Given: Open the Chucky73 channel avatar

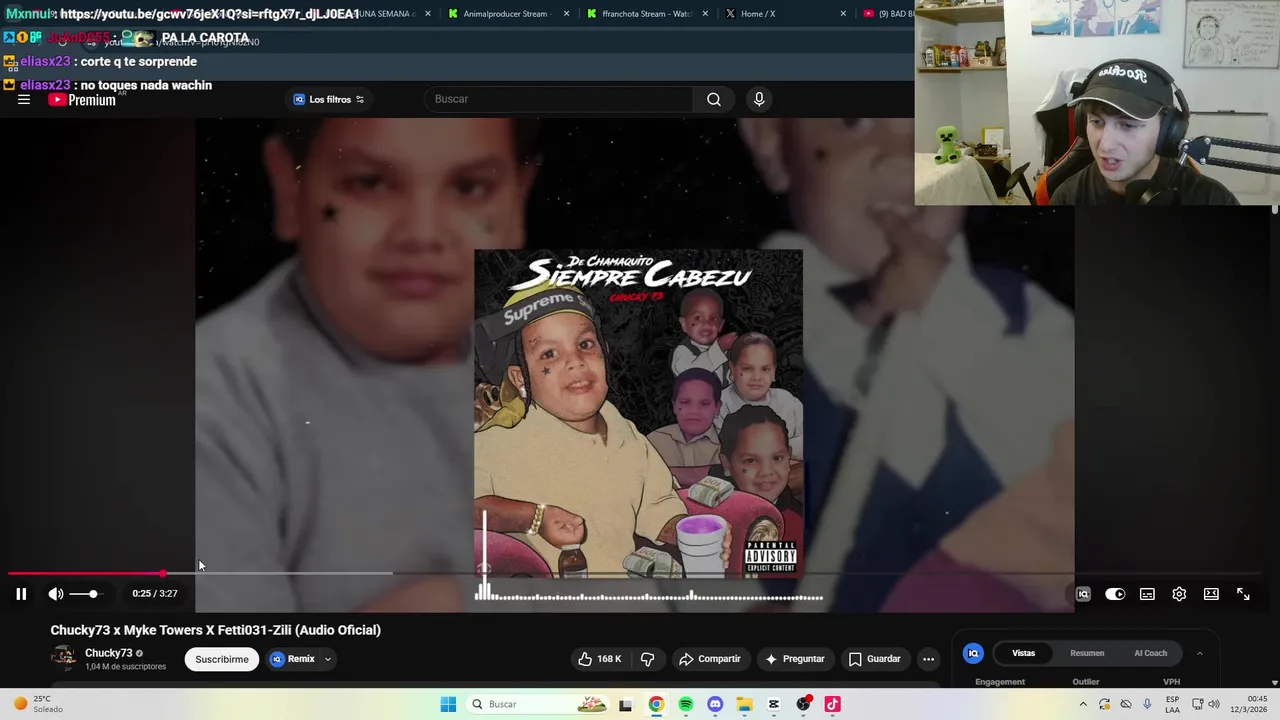Looking at the screenshot, I should (64, 658).
